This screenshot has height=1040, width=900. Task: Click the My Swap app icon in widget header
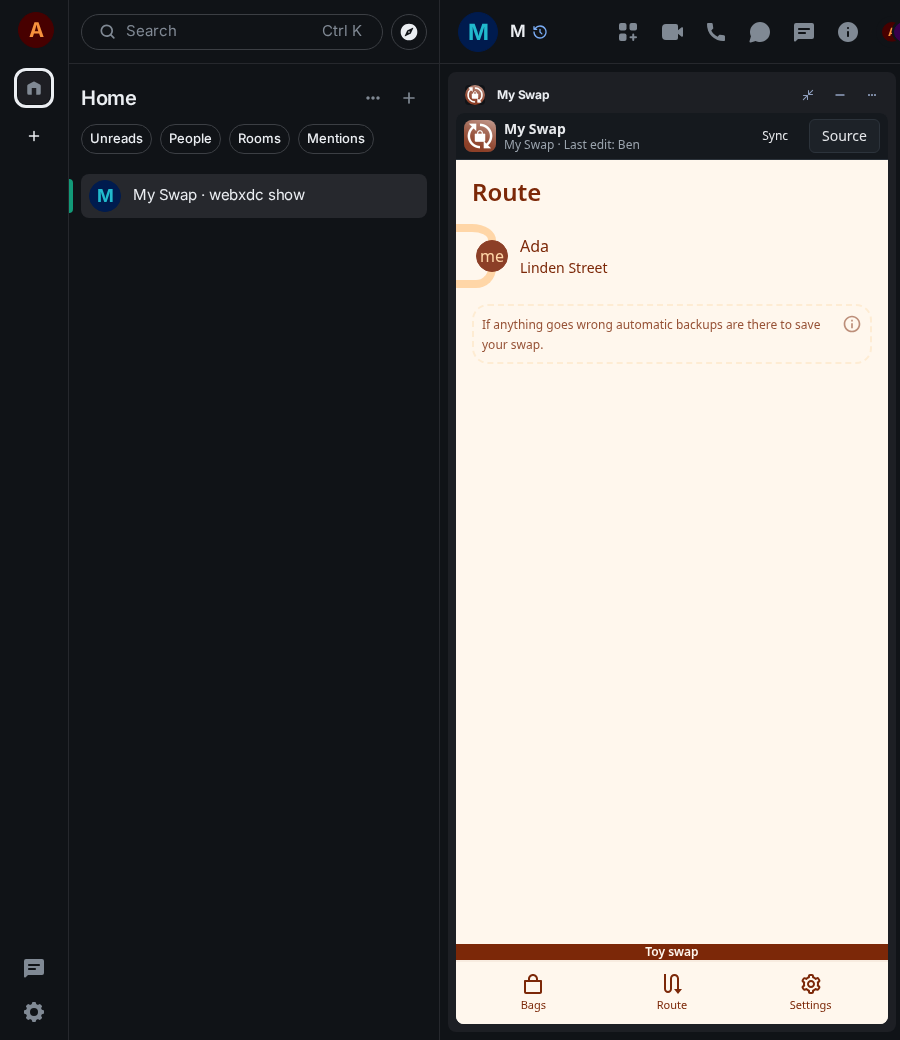[480, 136]
